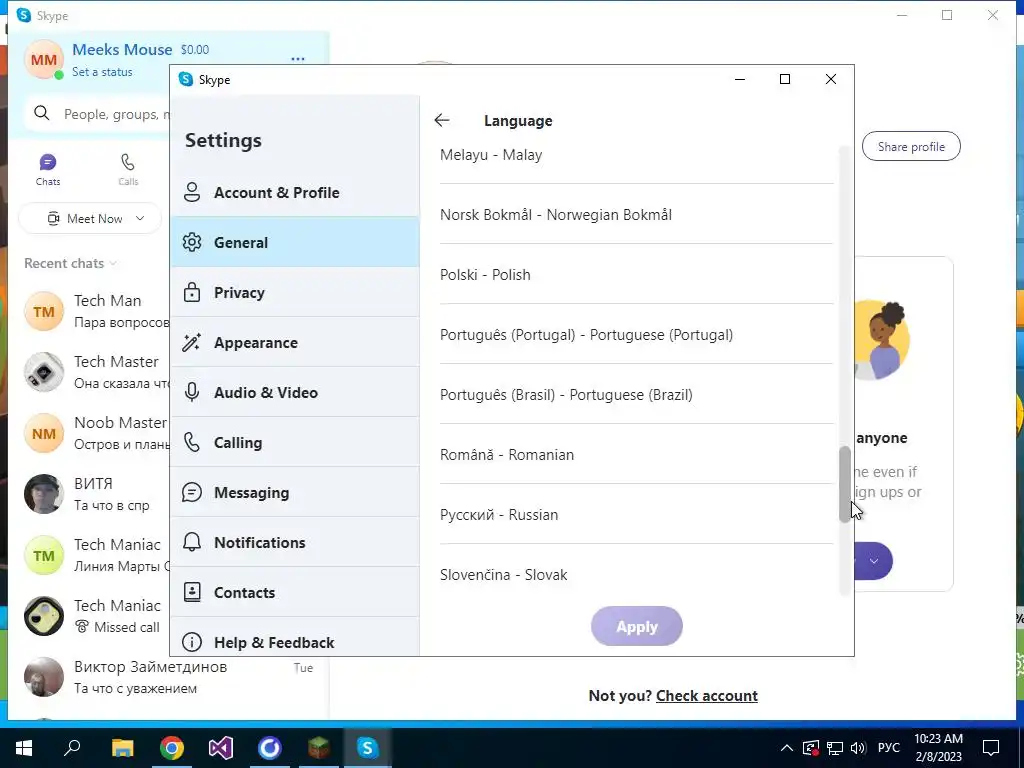Image resolution: width=1024 pixels, height=768 pixels.
Task: Click the Meeks Mouse profile avatar
Action: (x=44, y=59)
